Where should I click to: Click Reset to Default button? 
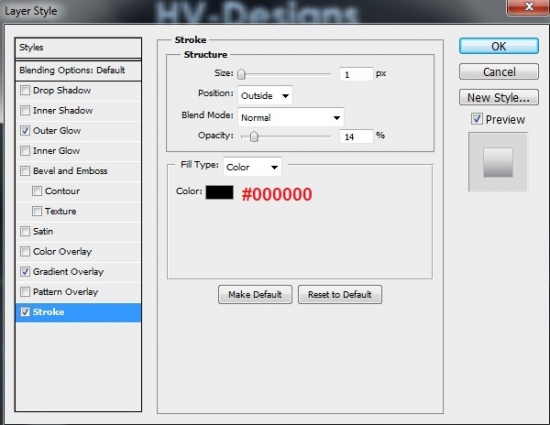click(x=340, y=295)
